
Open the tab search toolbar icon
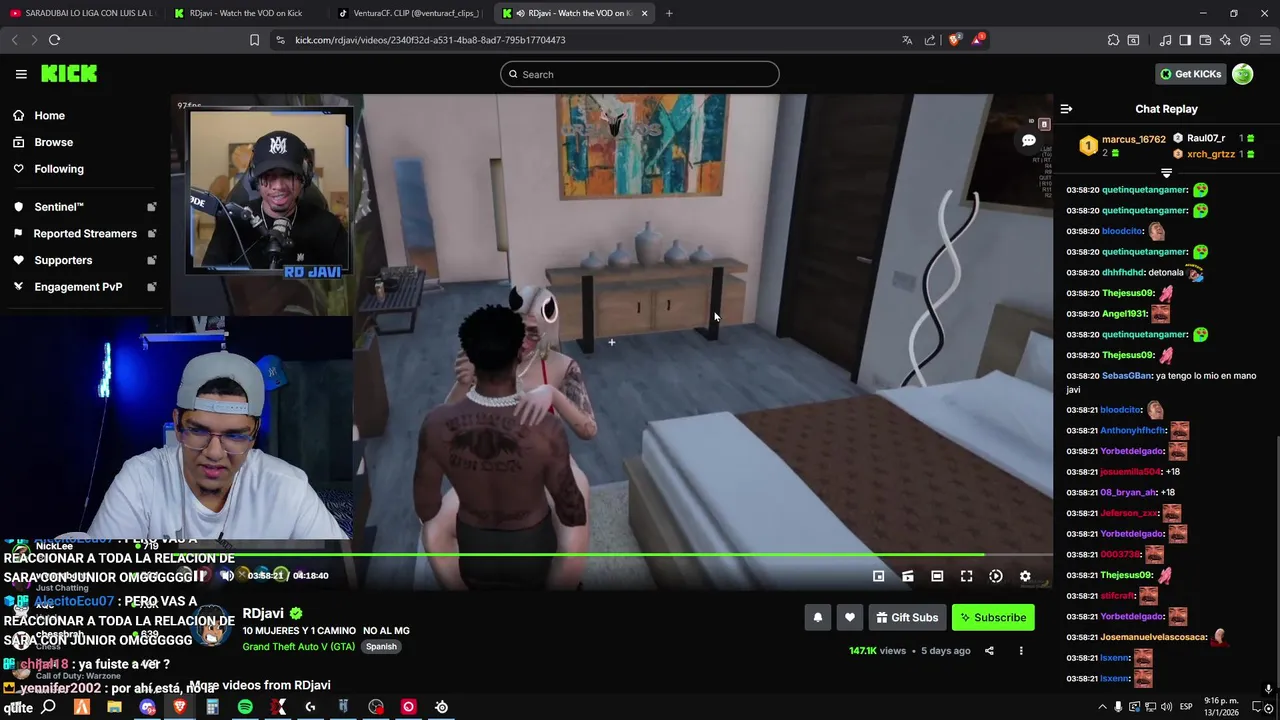click(x=1133, y=40)
